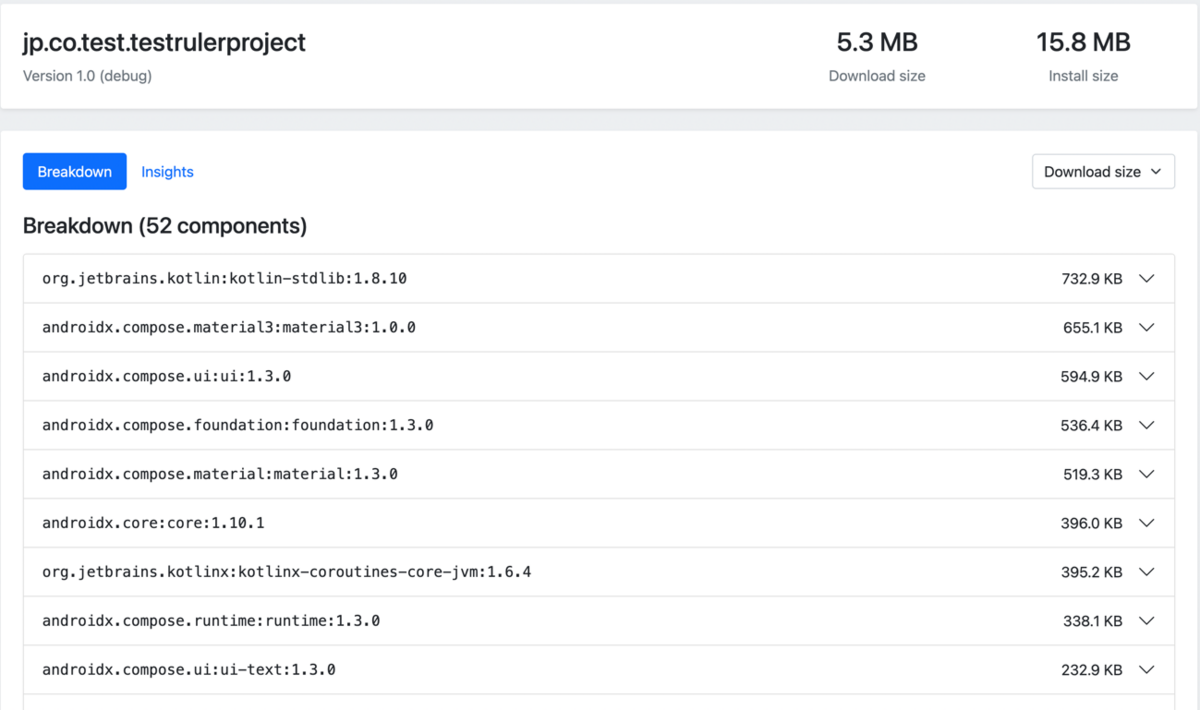This screenshot has height=710, width=1200.
Task: Click chevron beside androidx.compose.ui:ui:1.3.0
Action: click(1146, 376)
